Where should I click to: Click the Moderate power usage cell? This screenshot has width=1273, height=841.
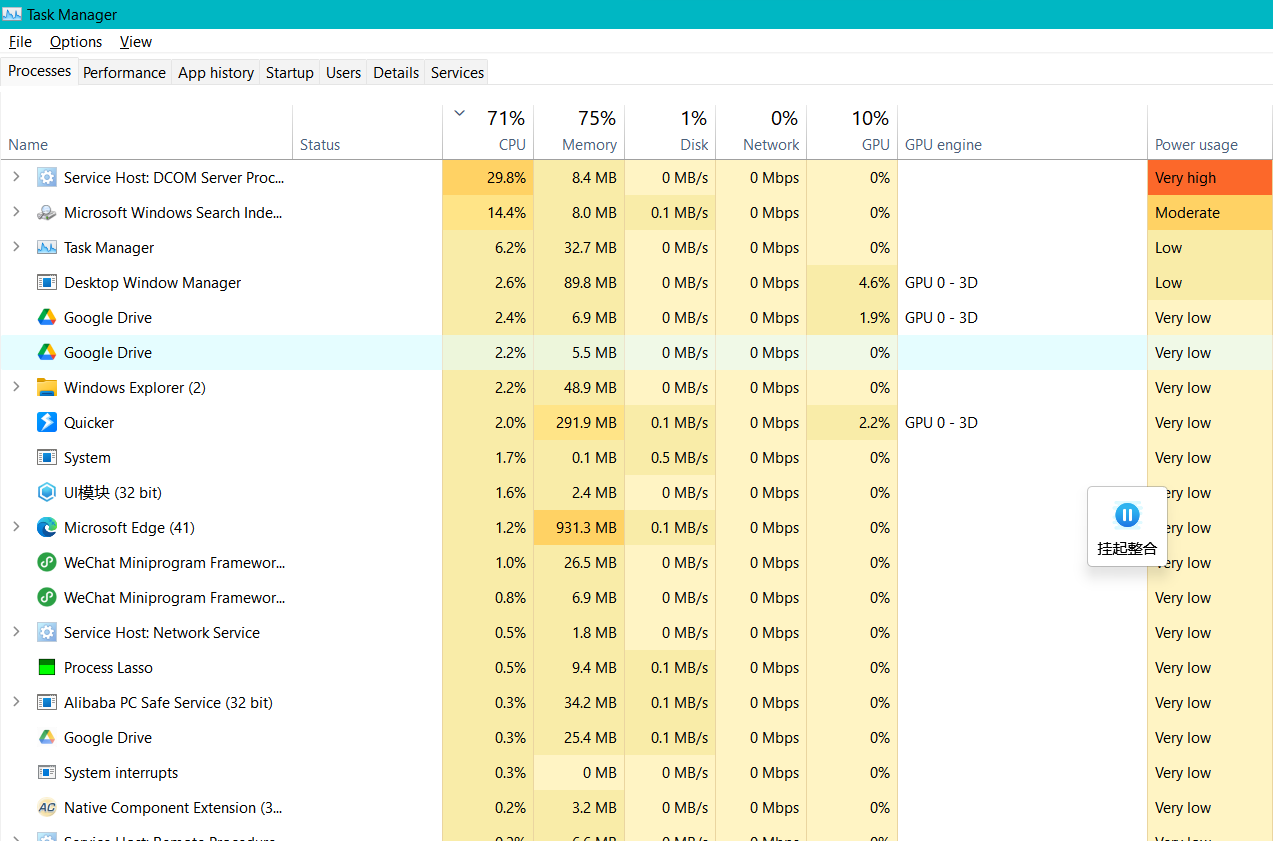(1210, 213)
